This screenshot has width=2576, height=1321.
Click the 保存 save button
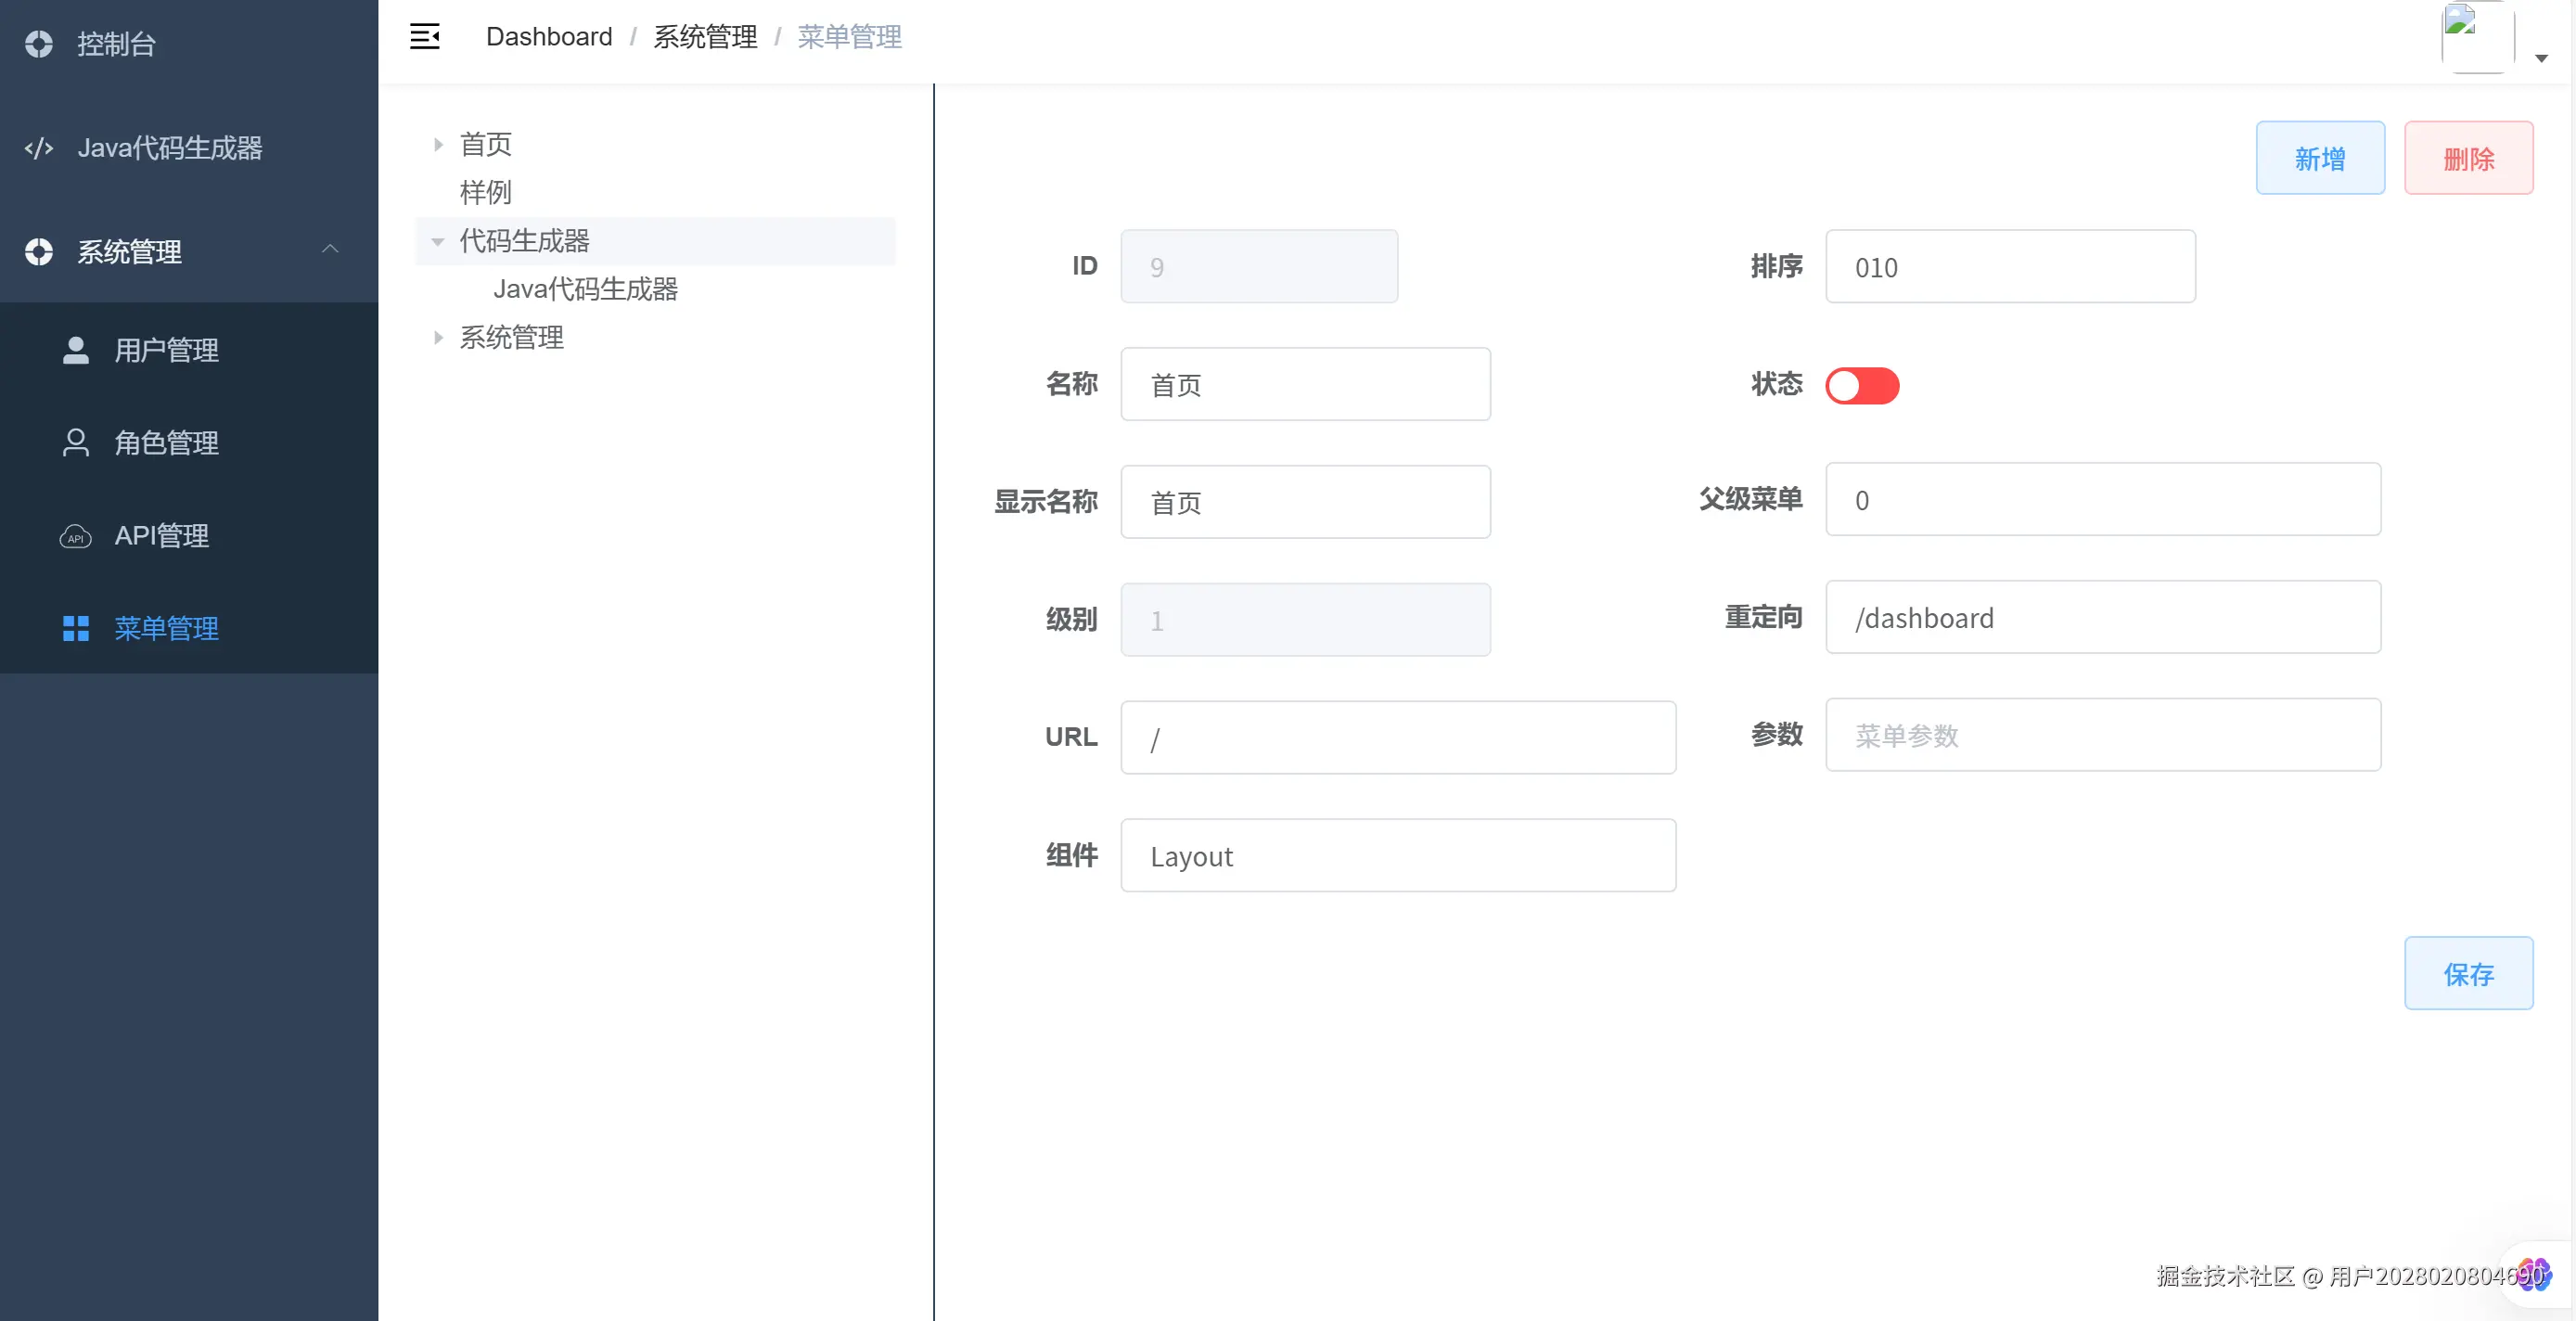click(2468, 973)
